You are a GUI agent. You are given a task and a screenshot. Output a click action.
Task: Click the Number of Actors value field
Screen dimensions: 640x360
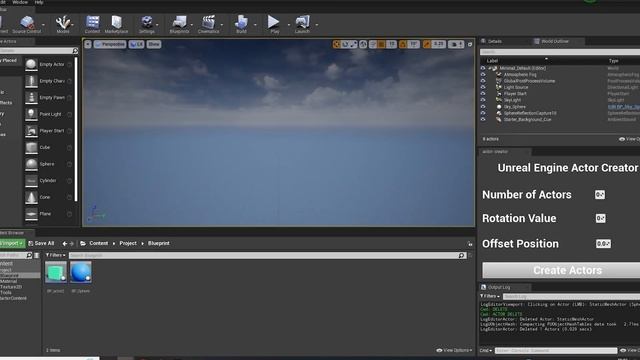[x=600, y=195]
